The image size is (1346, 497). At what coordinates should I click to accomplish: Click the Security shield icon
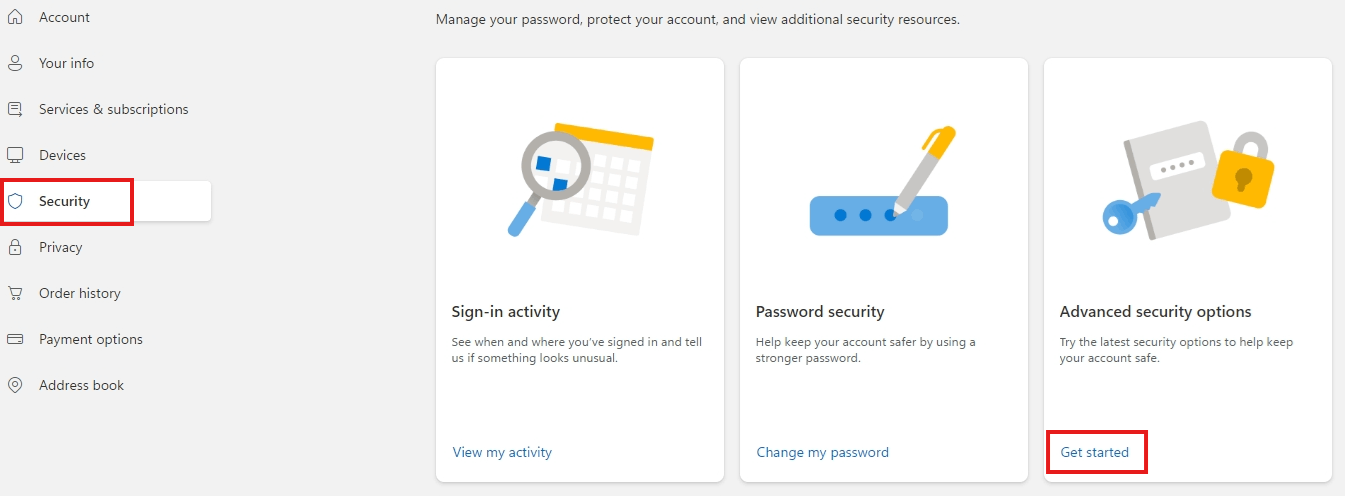(15, 201)
